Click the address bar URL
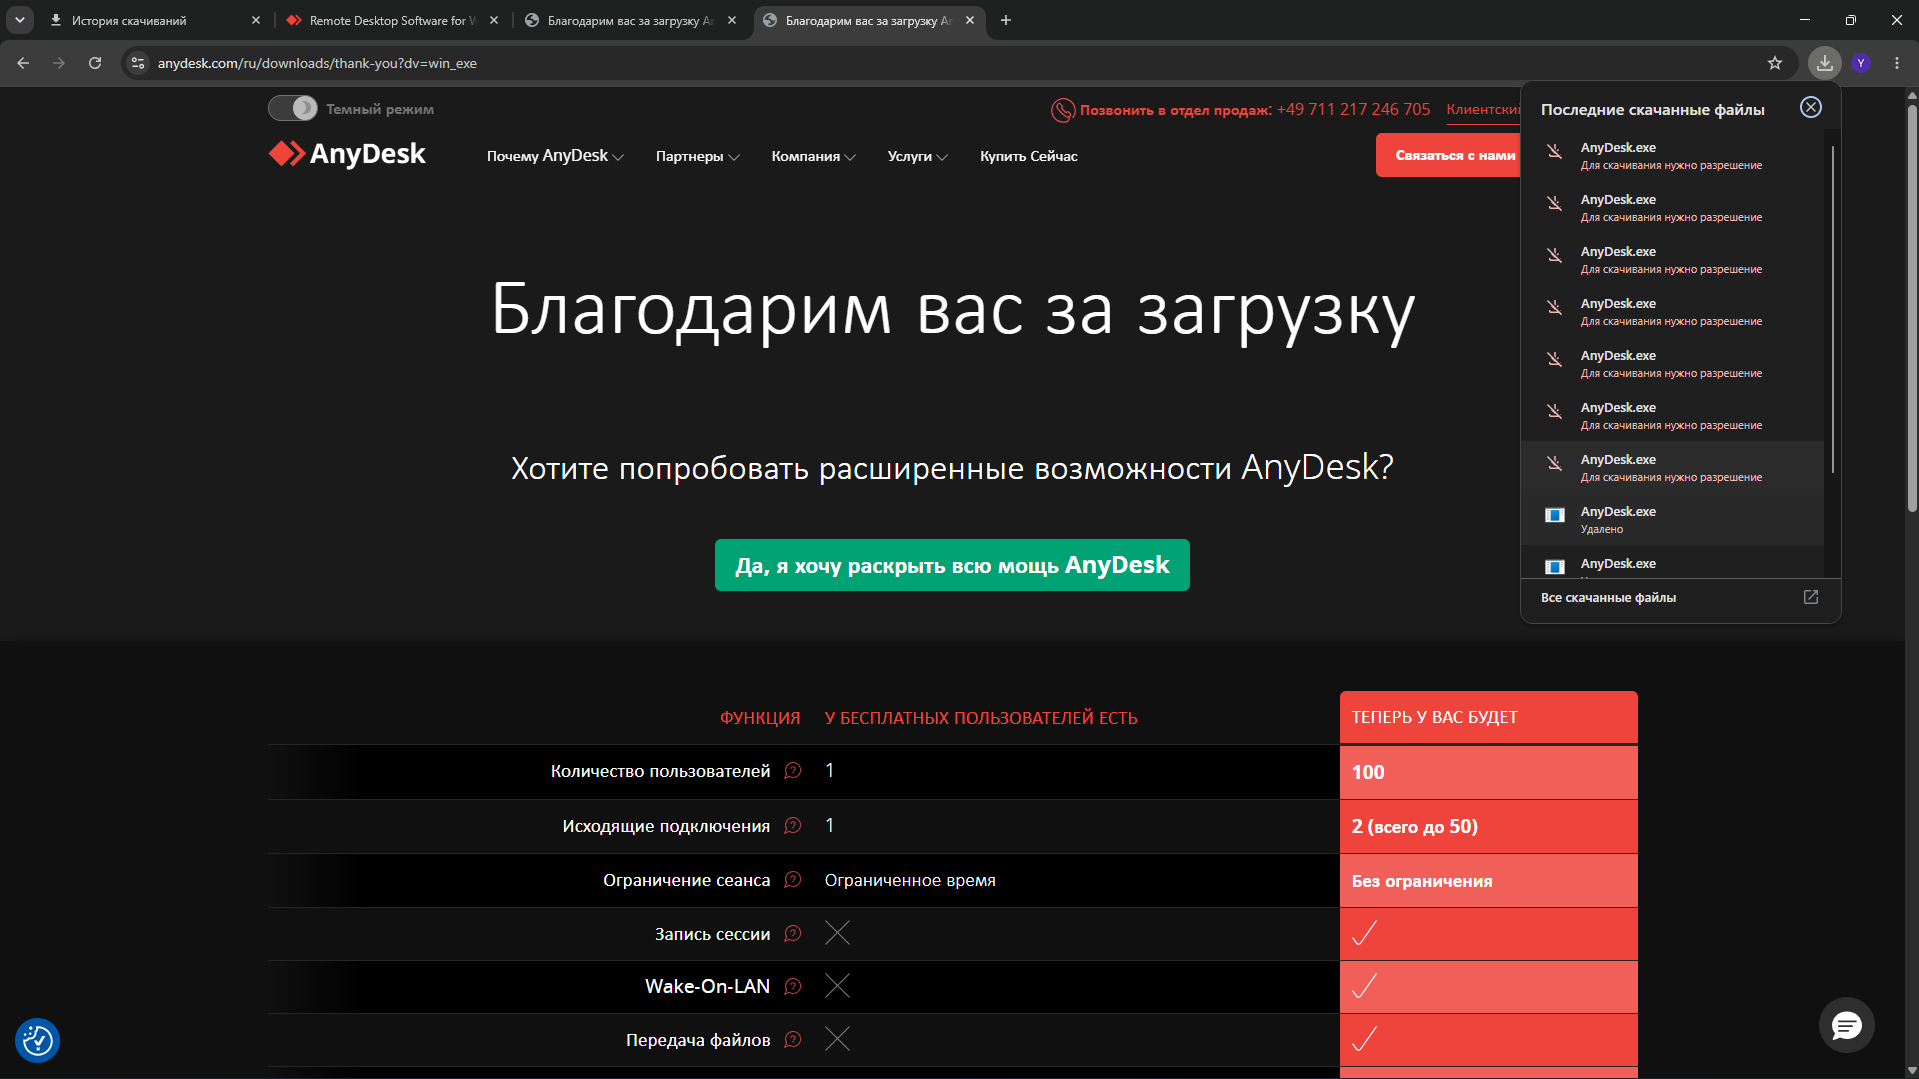This screenshot has height=1079, width=1919. tap(317, 63)
